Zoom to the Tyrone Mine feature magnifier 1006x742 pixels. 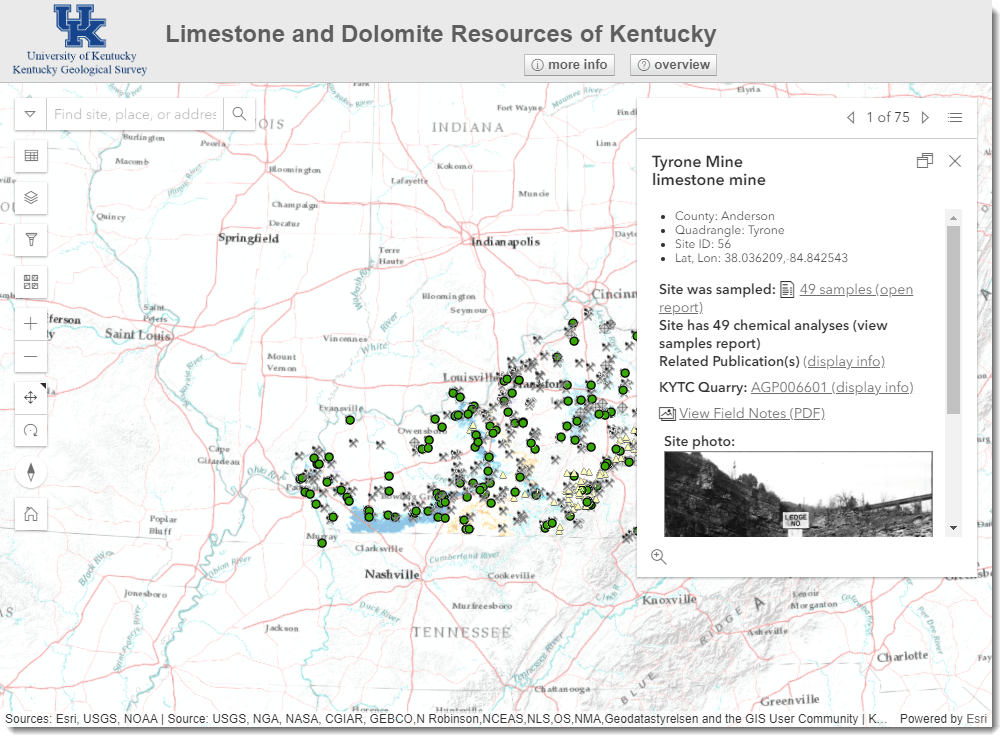point(659,556)
